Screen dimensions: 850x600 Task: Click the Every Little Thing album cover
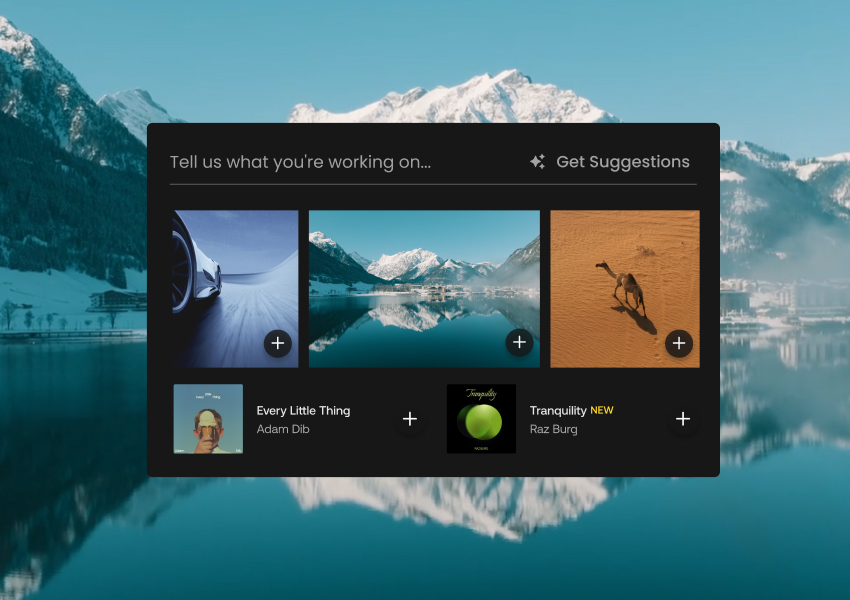[208, 419]
